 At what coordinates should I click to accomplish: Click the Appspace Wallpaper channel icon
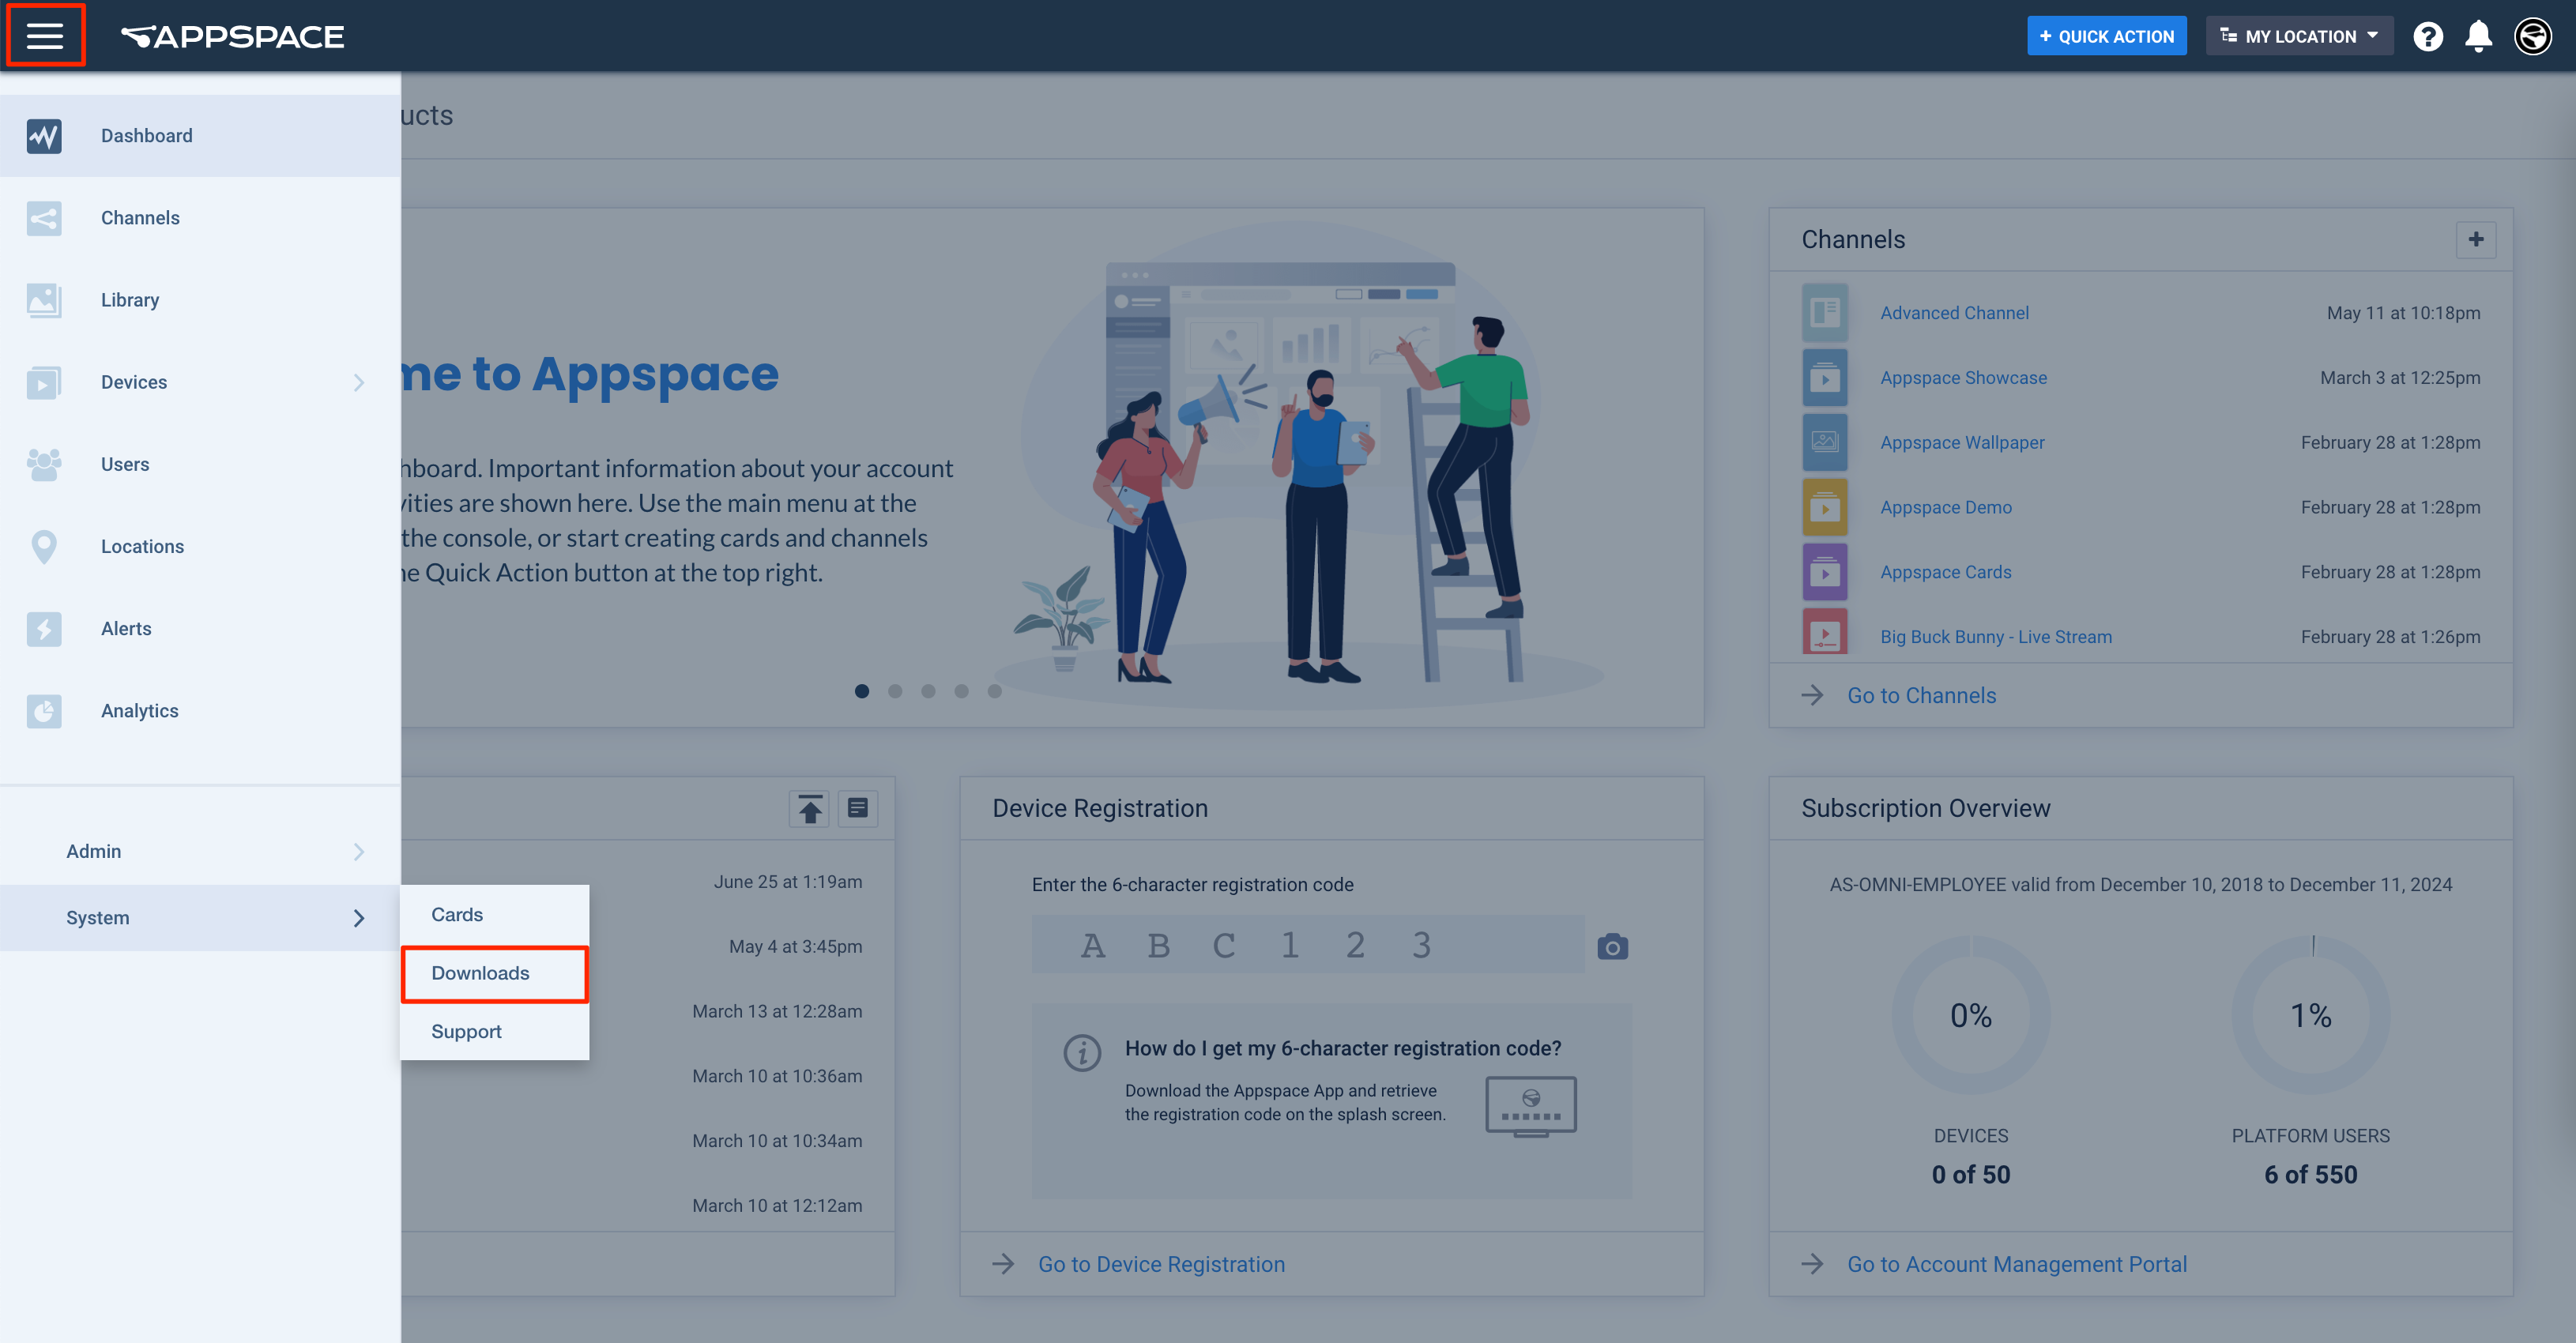tap(1824, 442)
